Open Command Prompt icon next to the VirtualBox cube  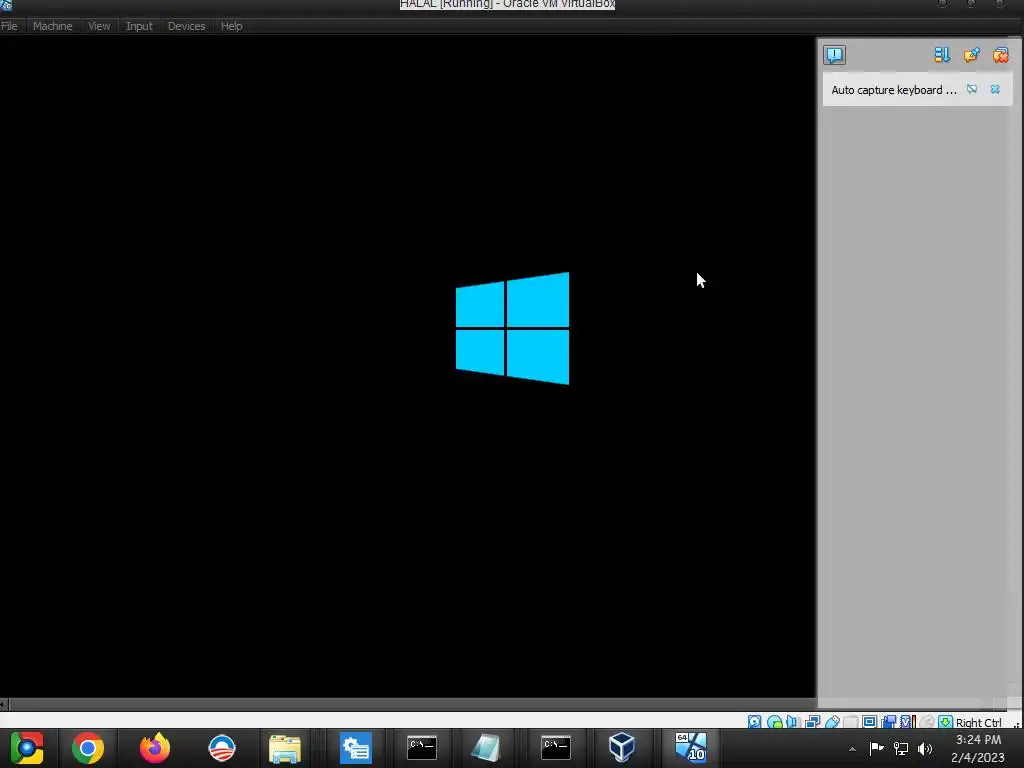point(556,748)
